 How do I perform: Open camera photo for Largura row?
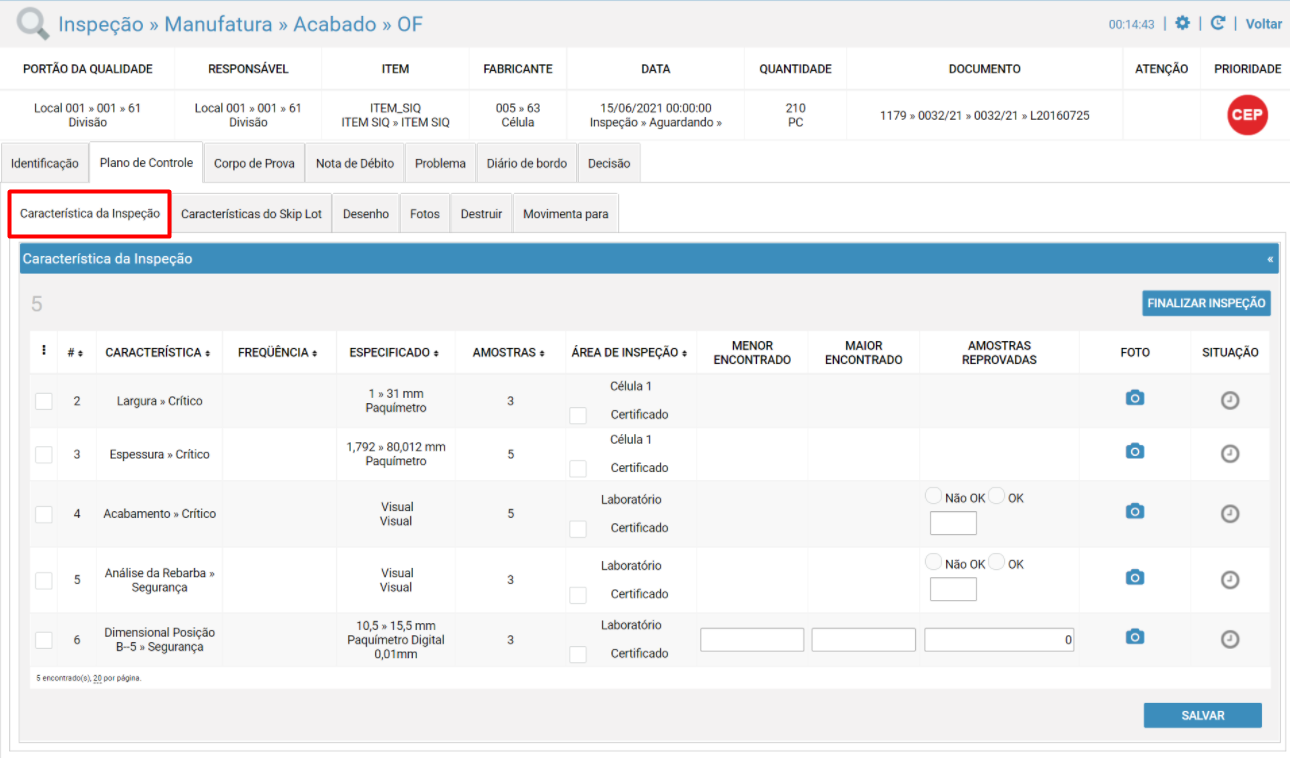1135,398
